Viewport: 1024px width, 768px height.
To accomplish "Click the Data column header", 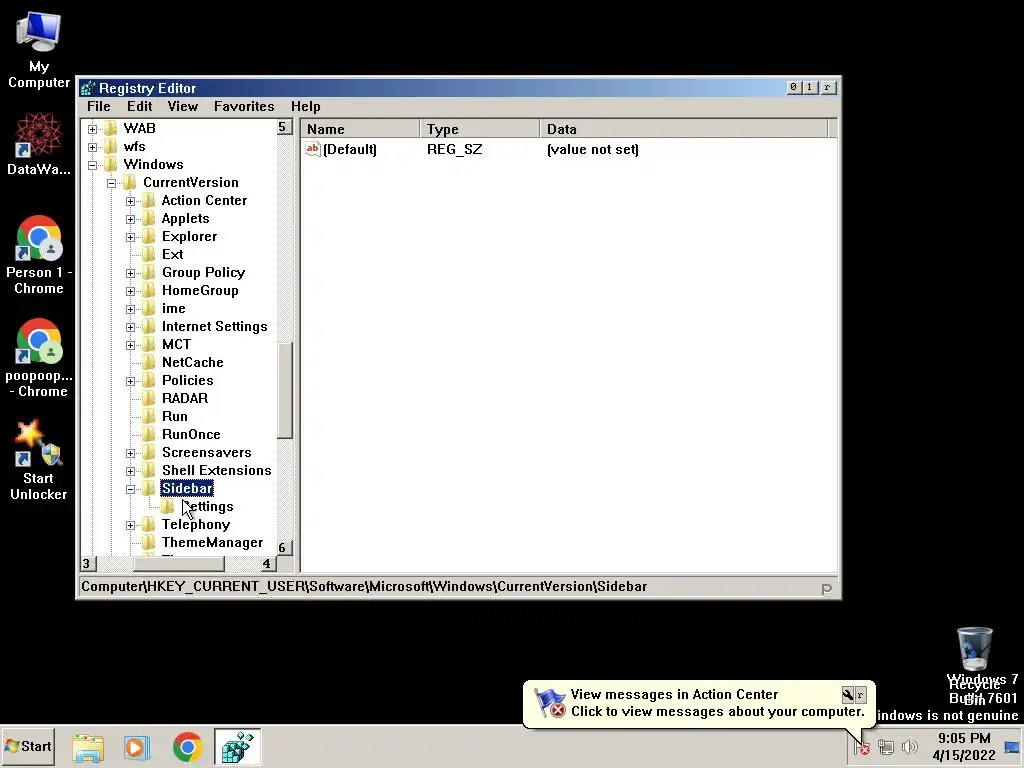I will coord(684,129).
